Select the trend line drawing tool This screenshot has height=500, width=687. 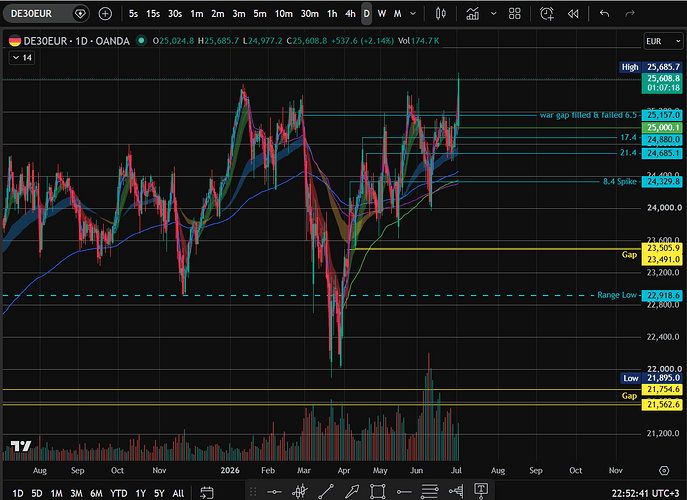click(326, 491)
